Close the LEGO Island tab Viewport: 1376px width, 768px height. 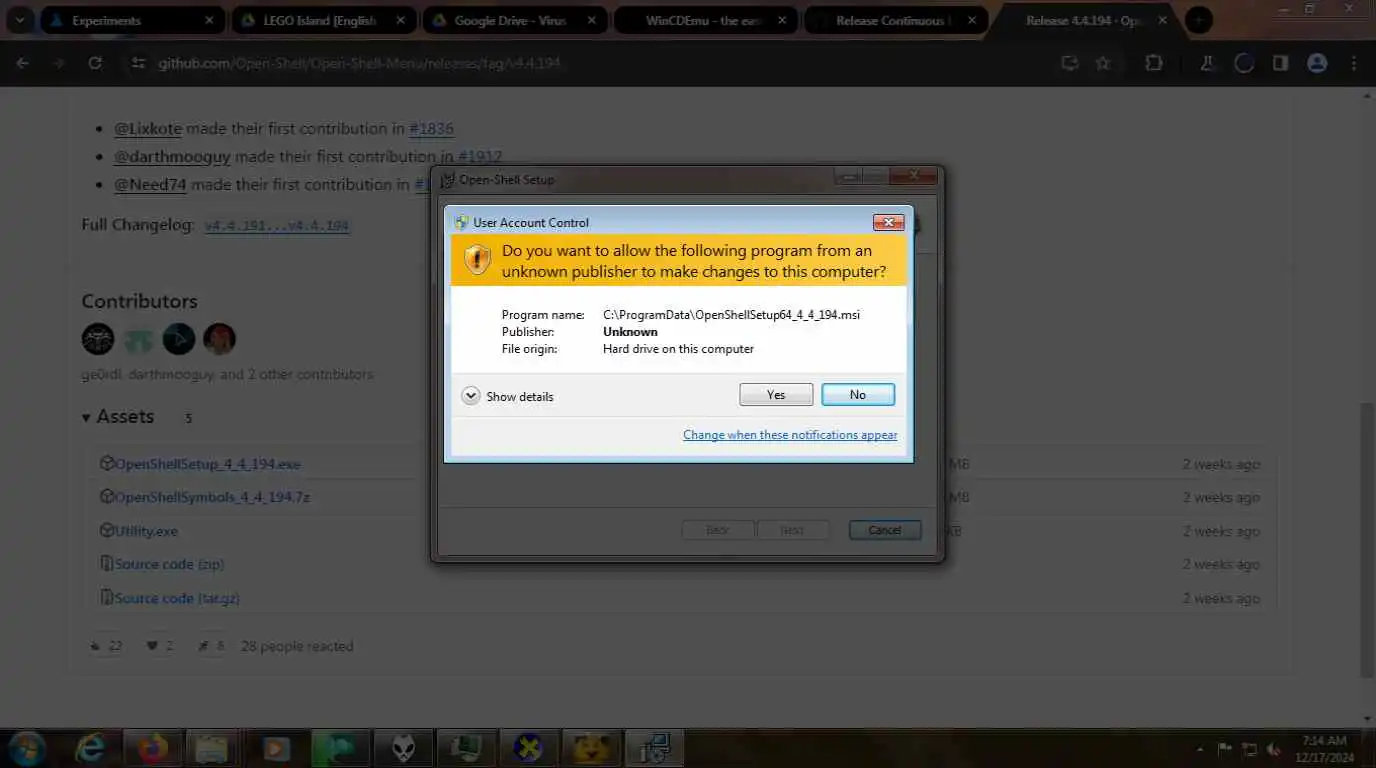400,20
